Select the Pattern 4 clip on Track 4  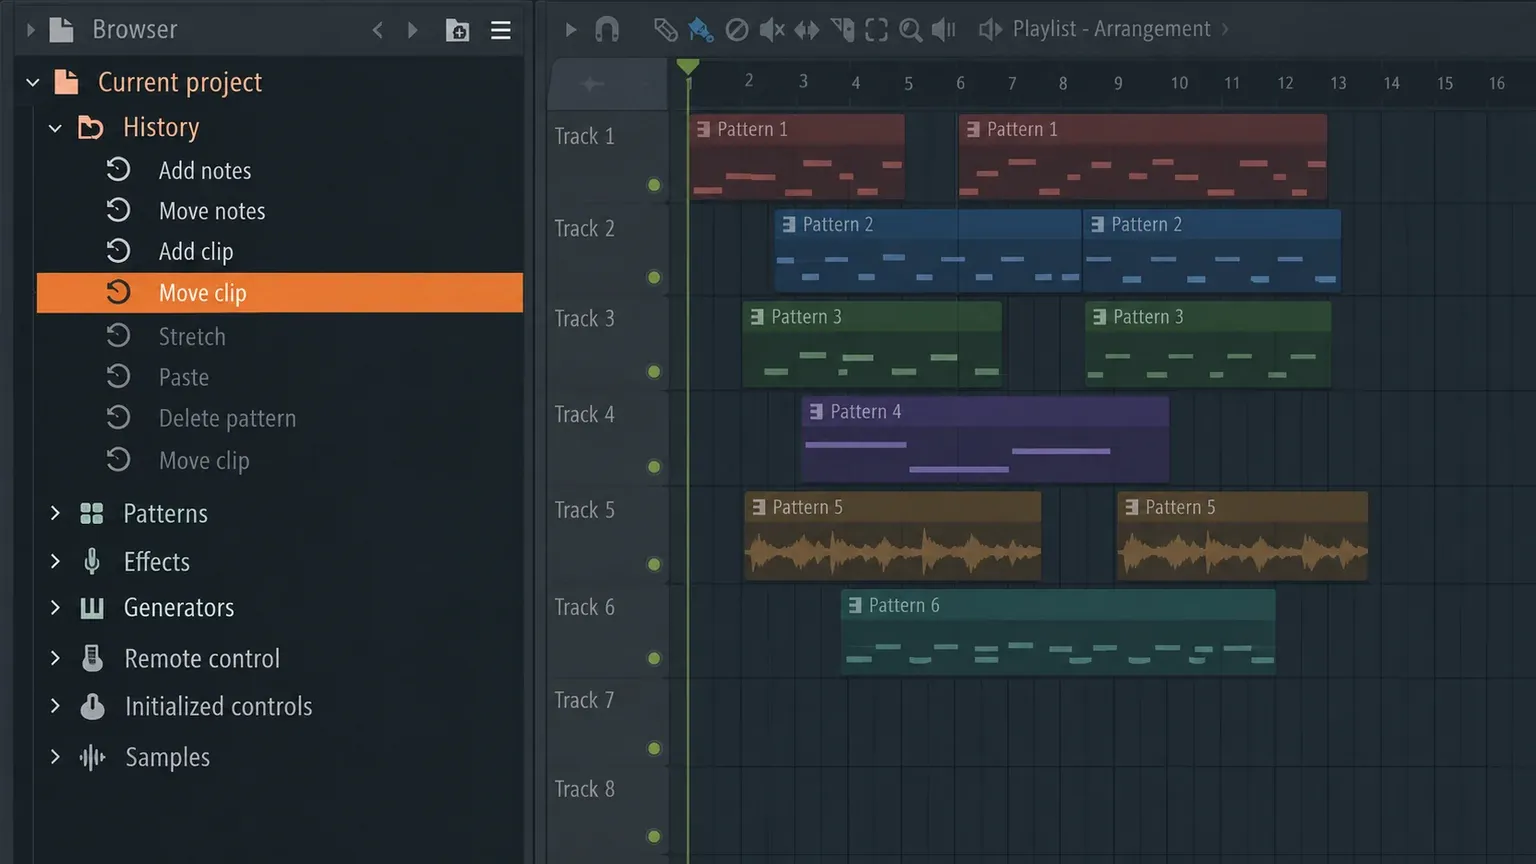coord(985,439)
